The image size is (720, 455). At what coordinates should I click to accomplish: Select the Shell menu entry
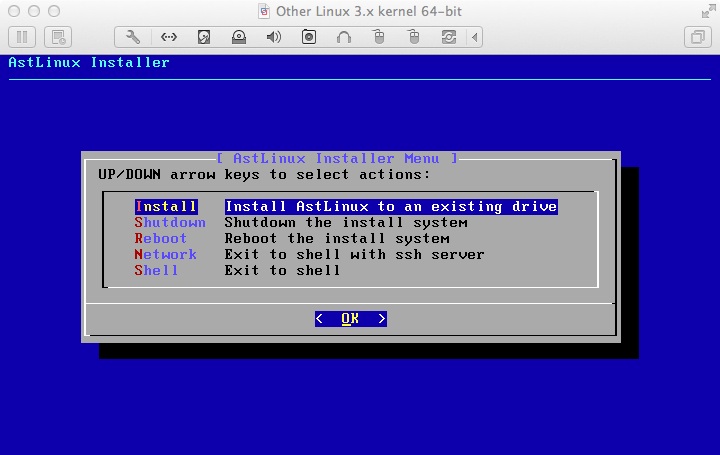coord(156,270)
